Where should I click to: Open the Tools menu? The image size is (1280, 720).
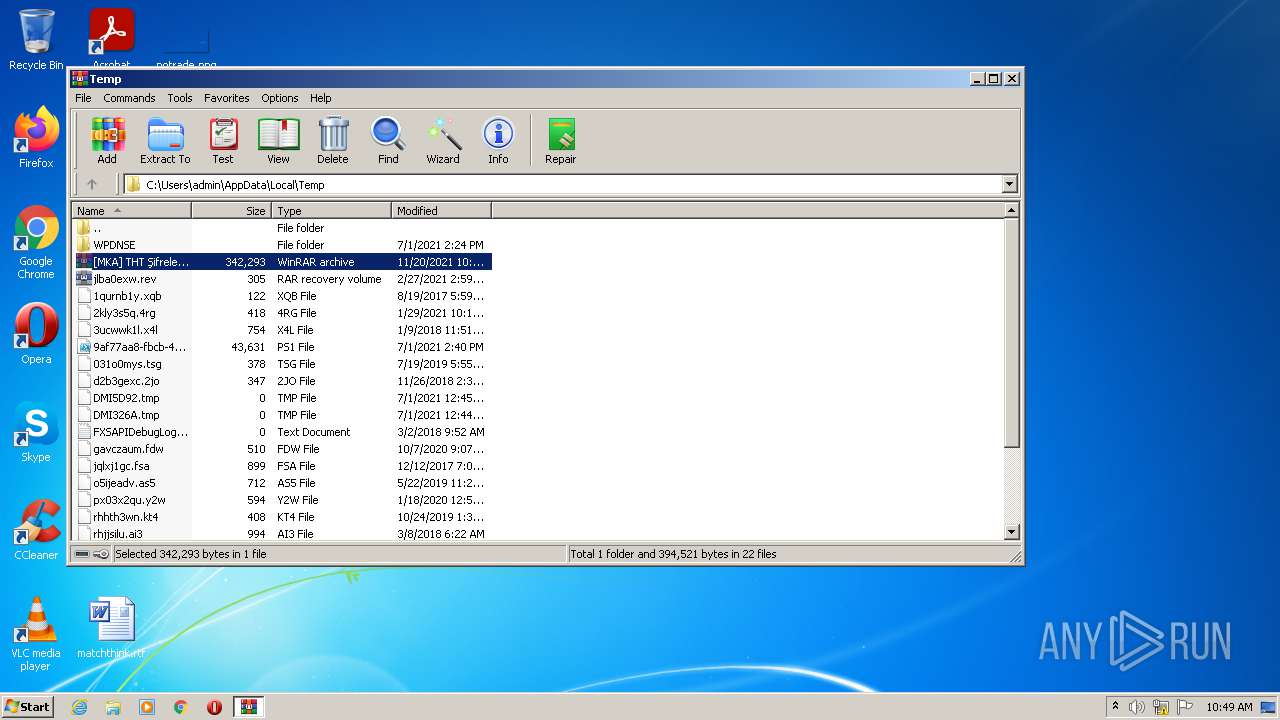coord(180,98)
